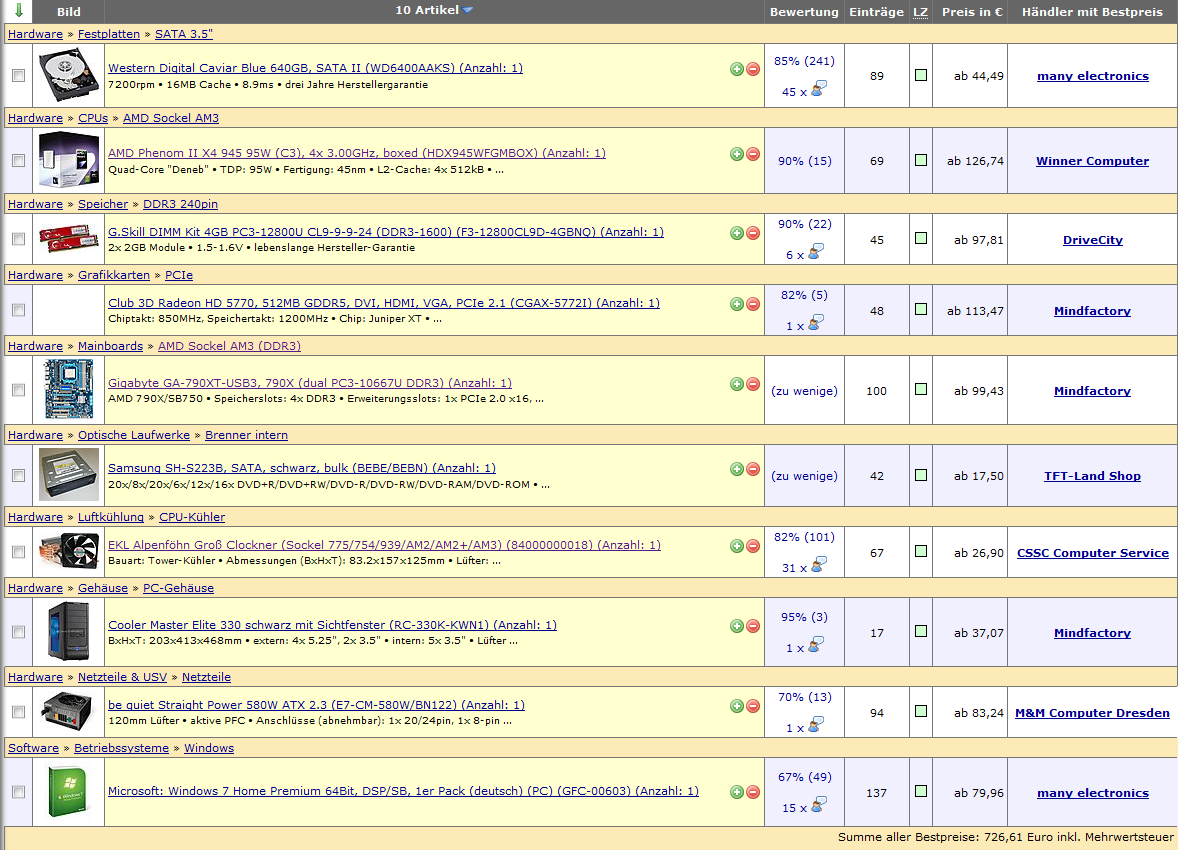Open the 10 Artikel dropdown arrow
1178x850 pixels.
468,11
